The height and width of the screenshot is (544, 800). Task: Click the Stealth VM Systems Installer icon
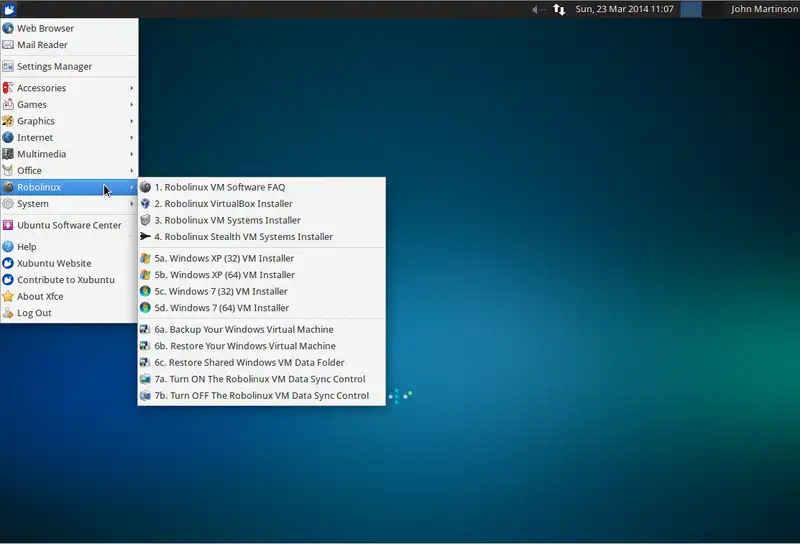(x=146, y=237)
